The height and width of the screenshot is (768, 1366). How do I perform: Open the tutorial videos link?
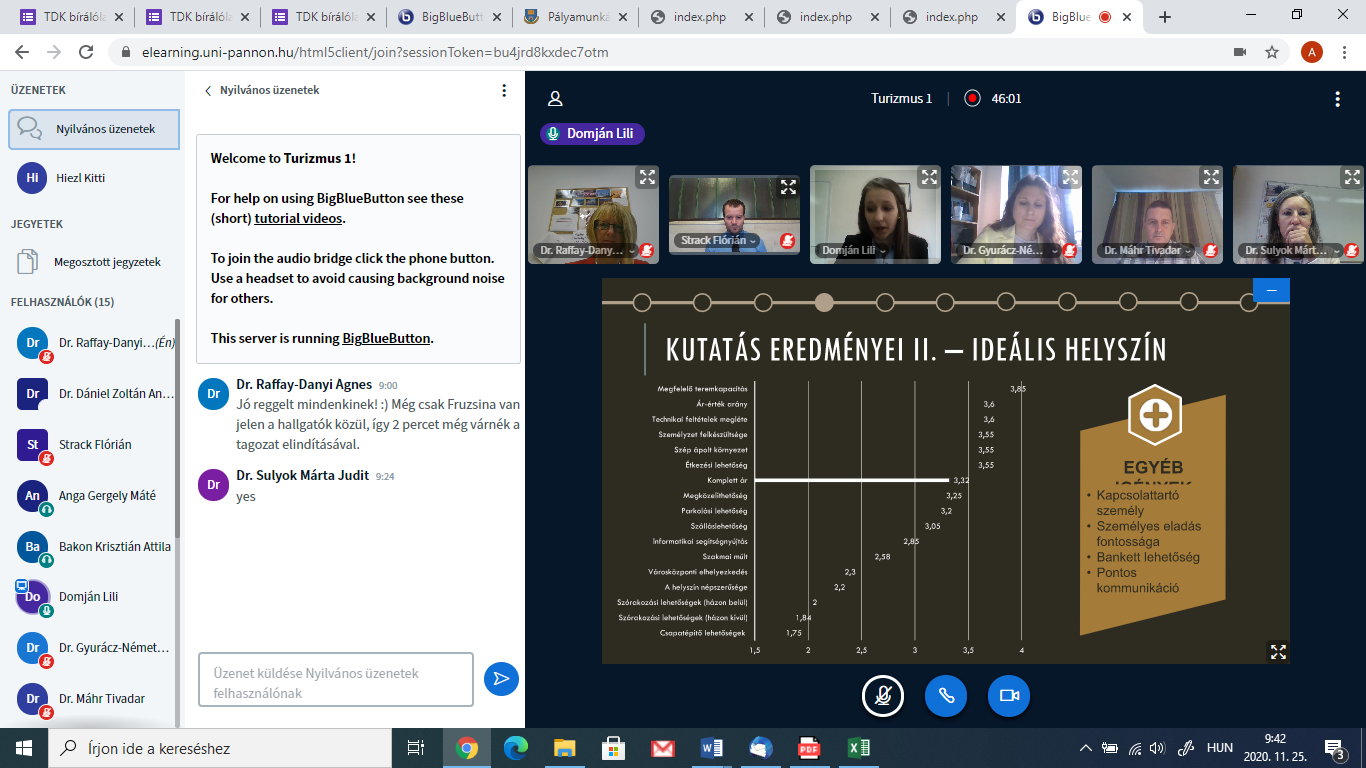(298, 218)
